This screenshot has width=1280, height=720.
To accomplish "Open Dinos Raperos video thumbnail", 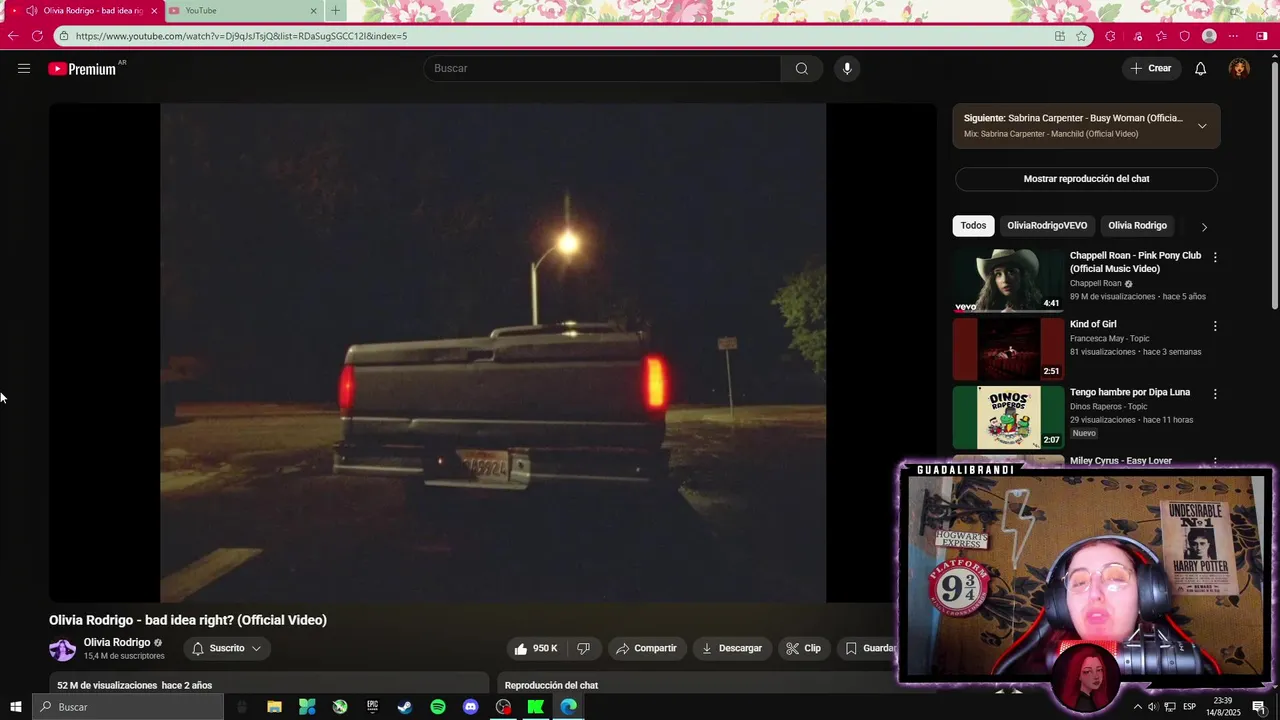I will point(1008,418).
